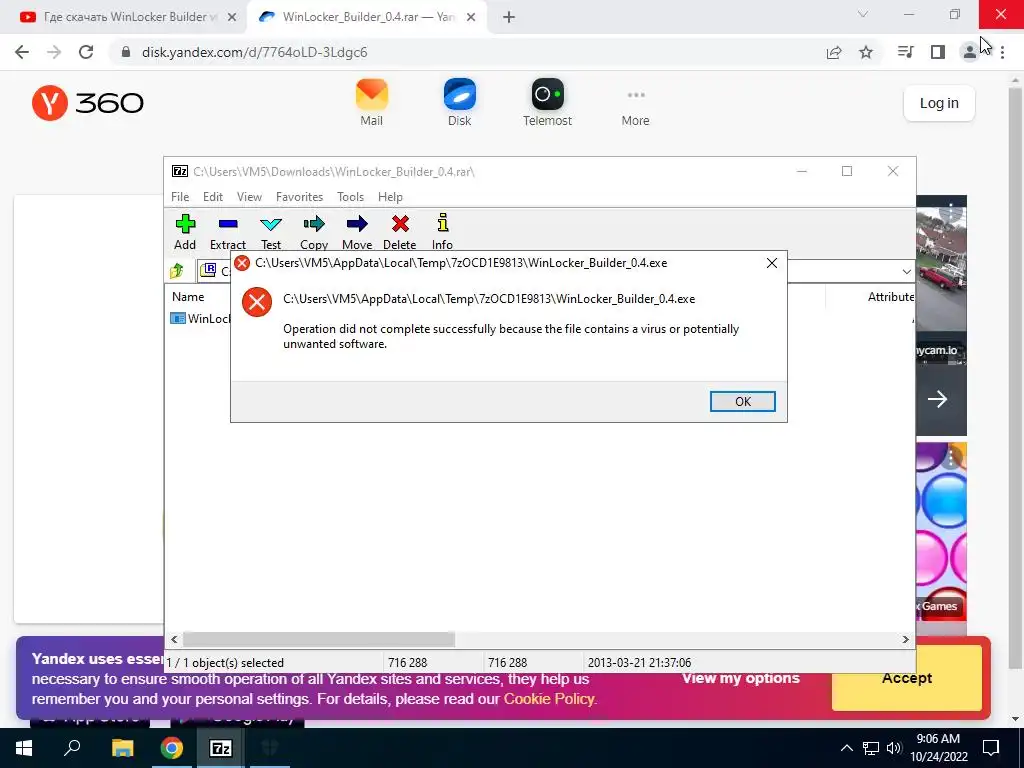Close the YouTube WinLocker Builder tab
The height and width of the screenshot is (768, 1024).
tap(232, 18)
